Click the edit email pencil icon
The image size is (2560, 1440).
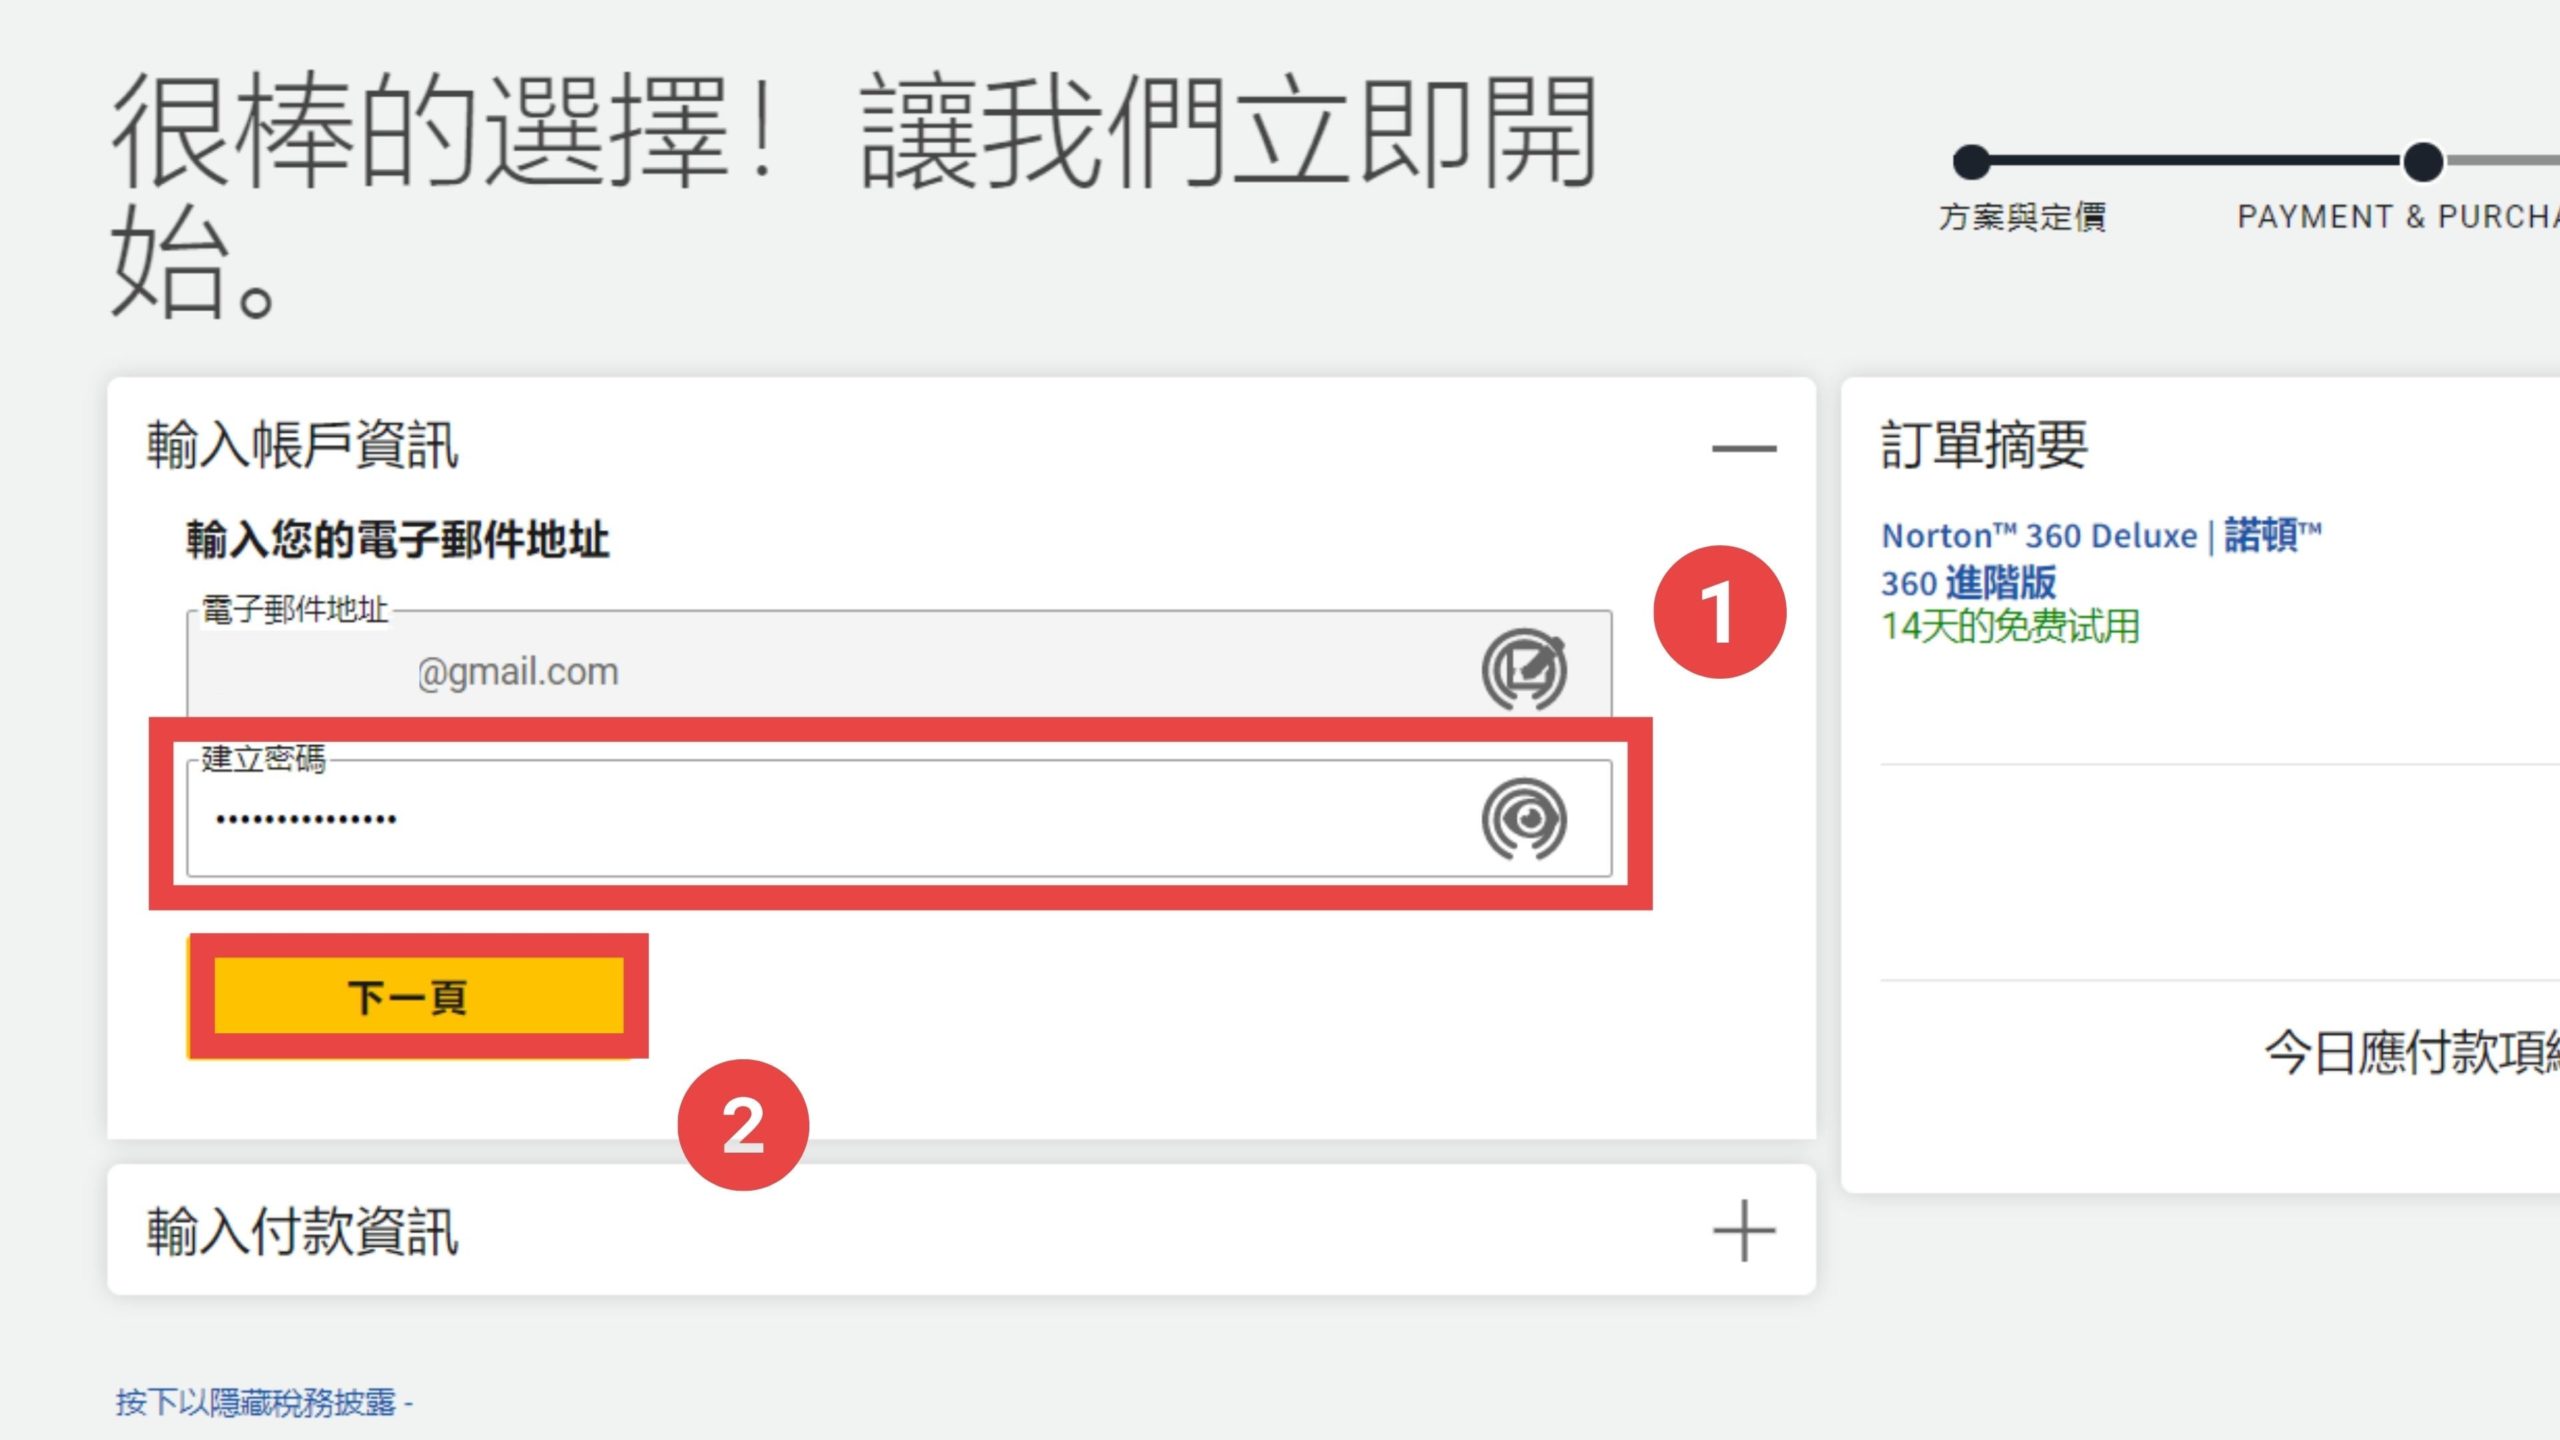1524,669
